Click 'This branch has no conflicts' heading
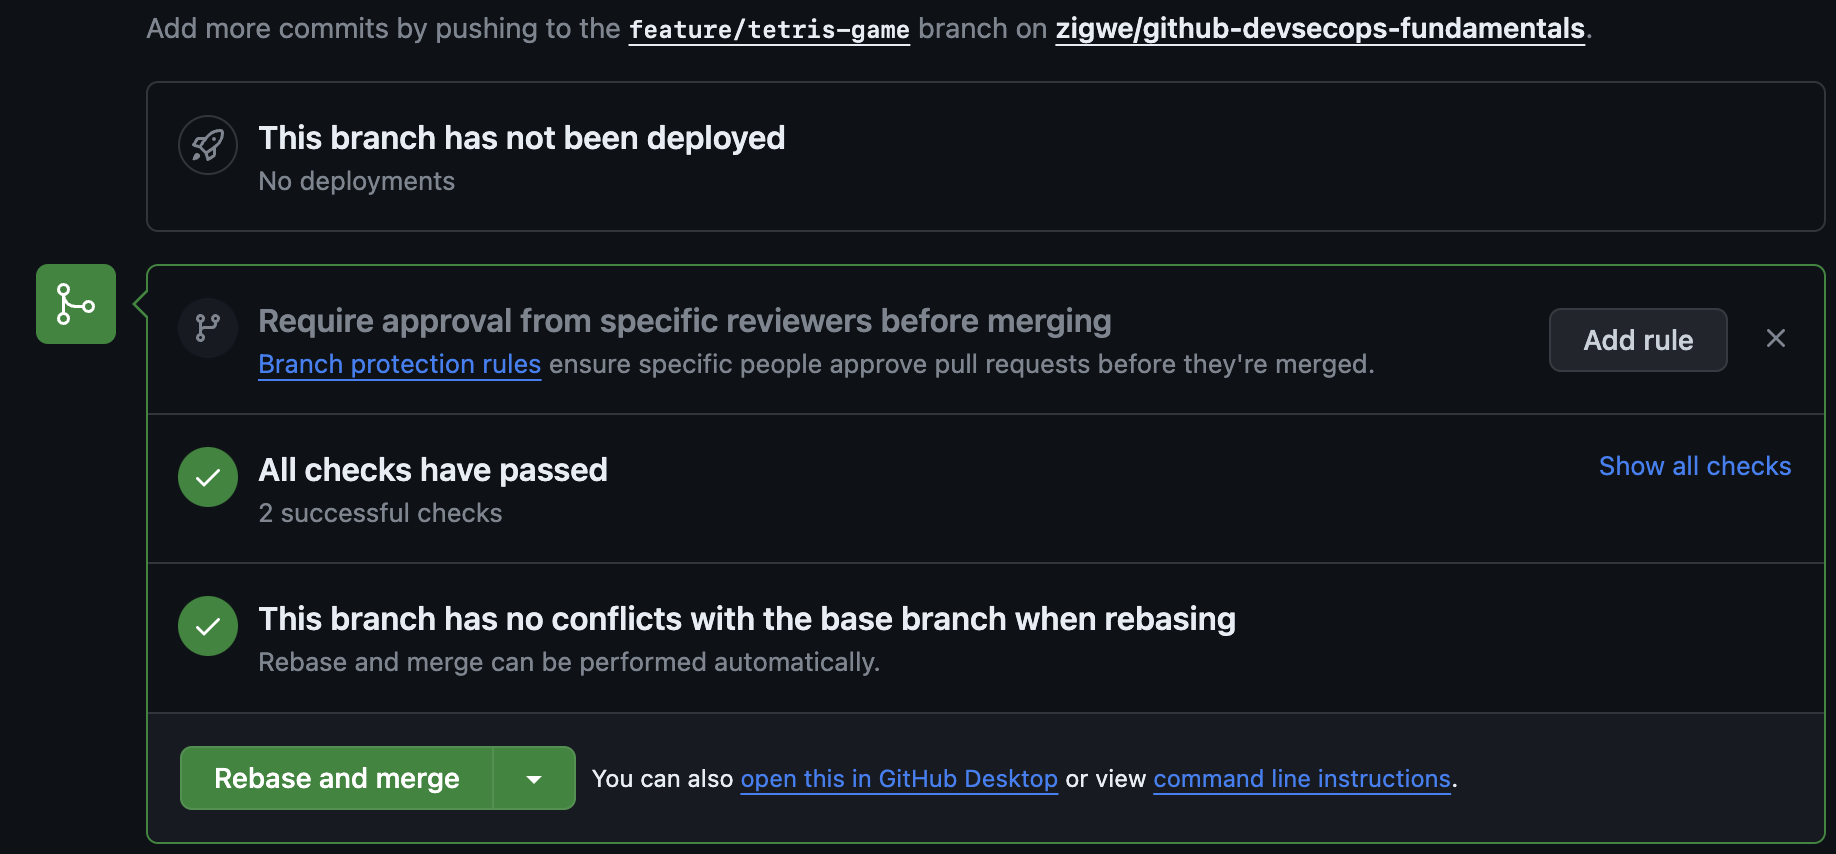 coord(747,619)
